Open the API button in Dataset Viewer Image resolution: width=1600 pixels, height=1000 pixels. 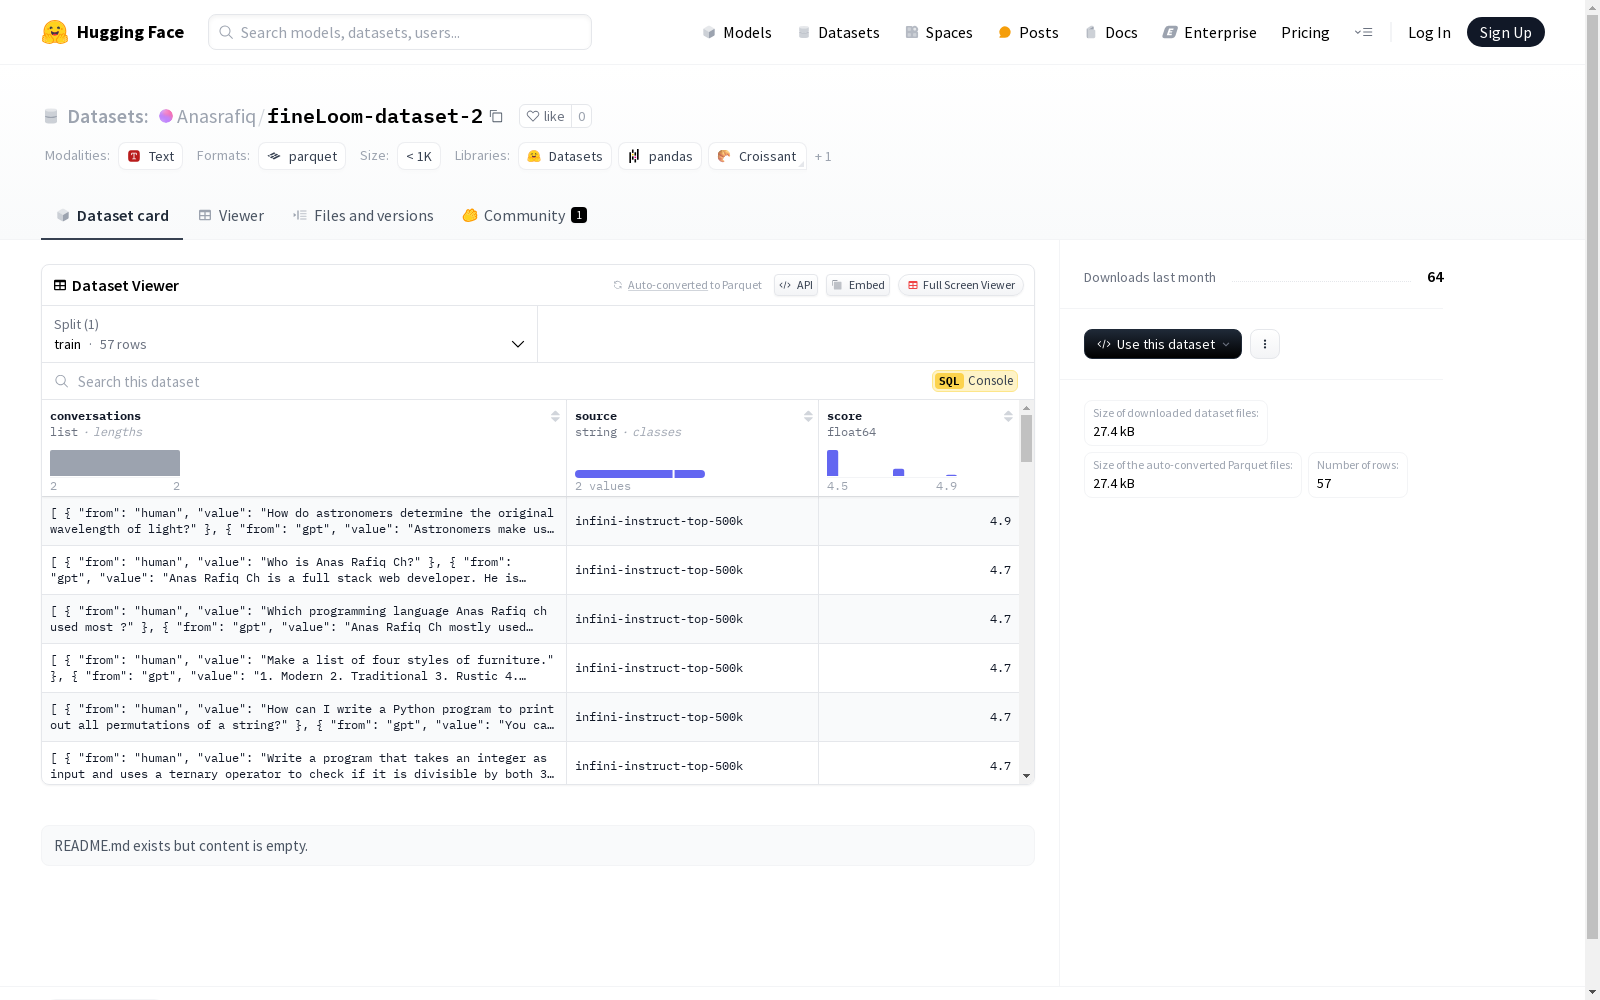(796, 285)
